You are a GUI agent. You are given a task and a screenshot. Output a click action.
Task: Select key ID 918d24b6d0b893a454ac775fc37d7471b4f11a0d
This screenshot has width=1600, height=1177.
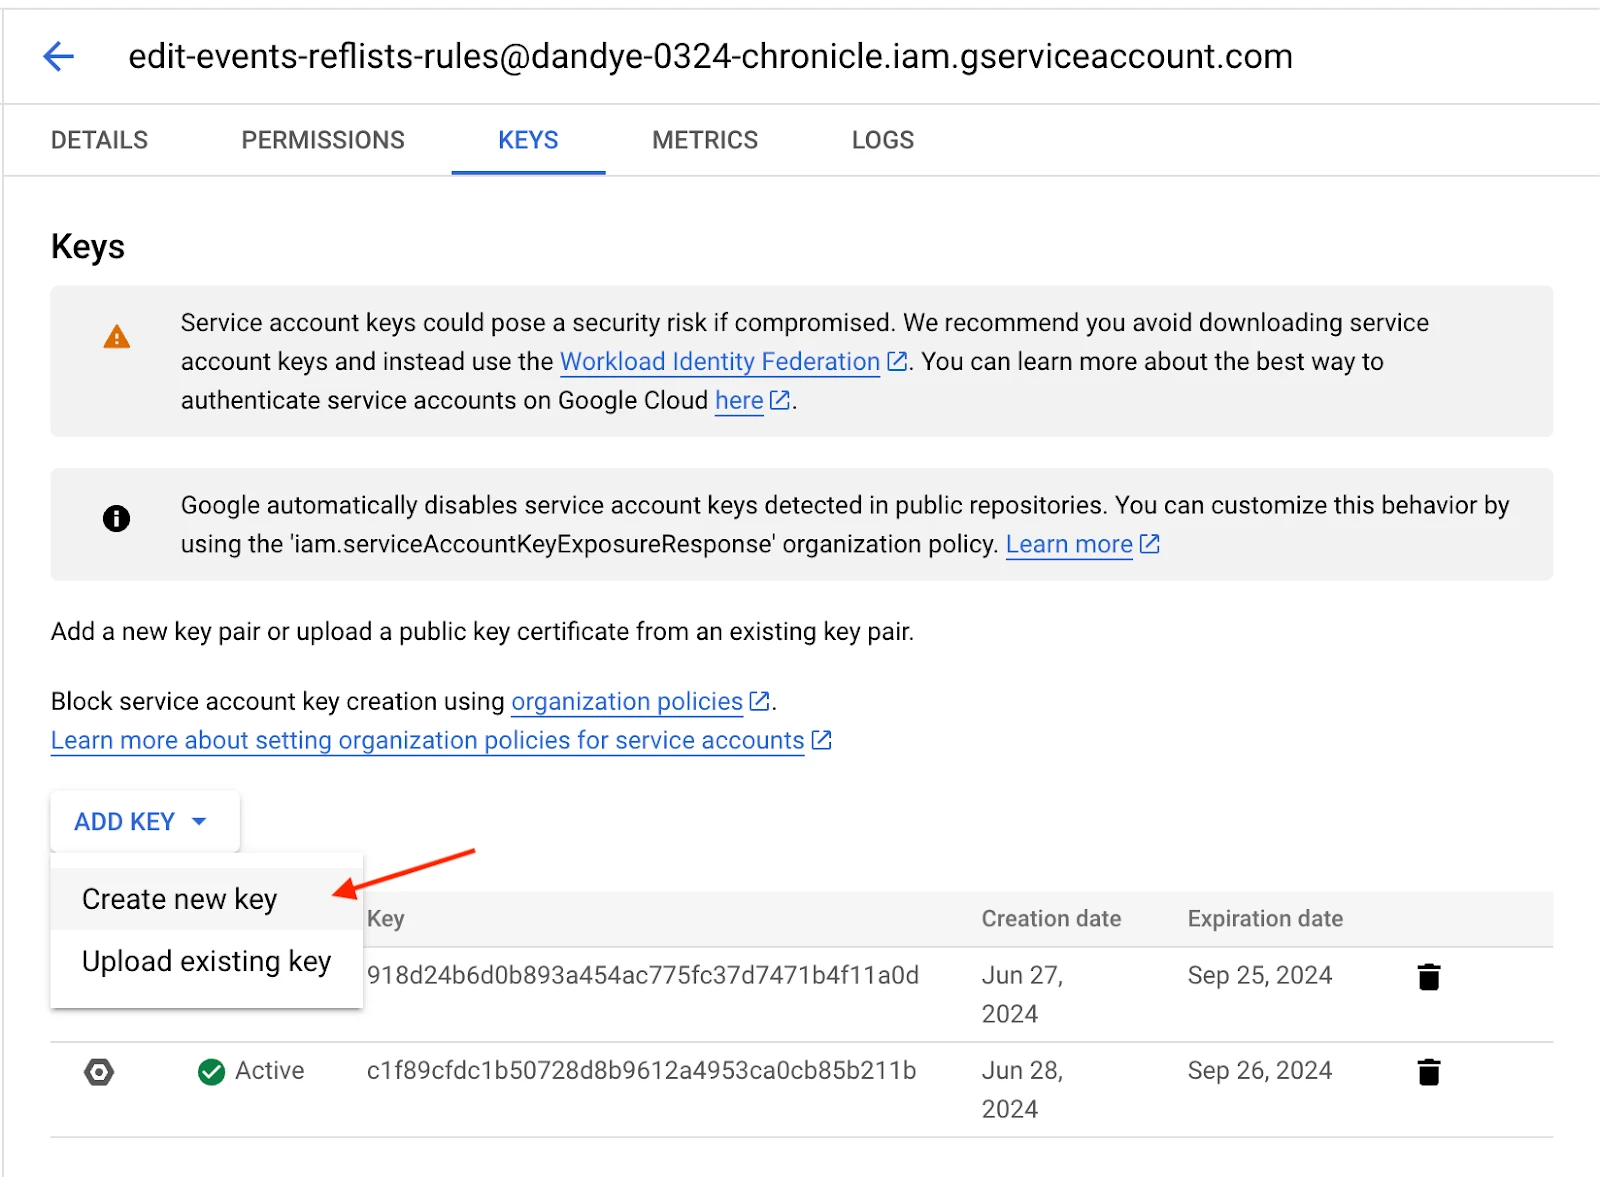(x=643, y=975)
